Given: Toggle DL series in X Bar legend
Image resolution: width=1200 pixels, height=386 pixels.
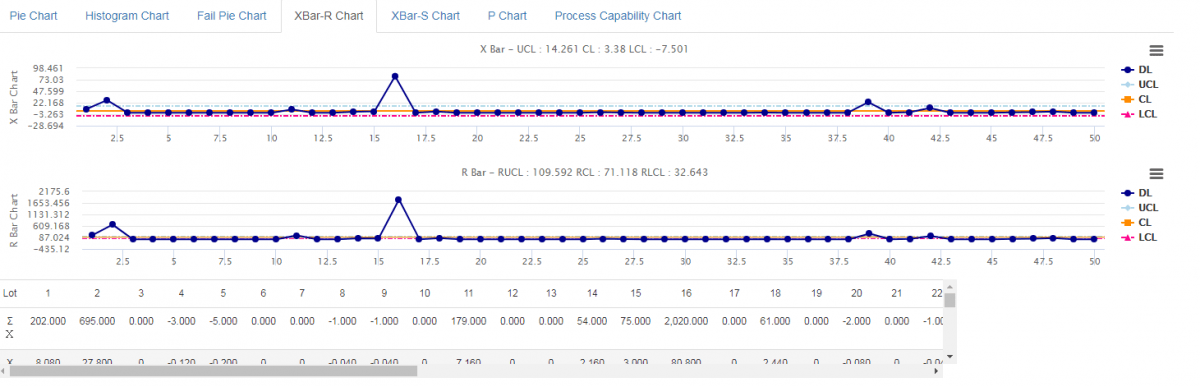Looking at the screenshot, I should pos(1138,70).
